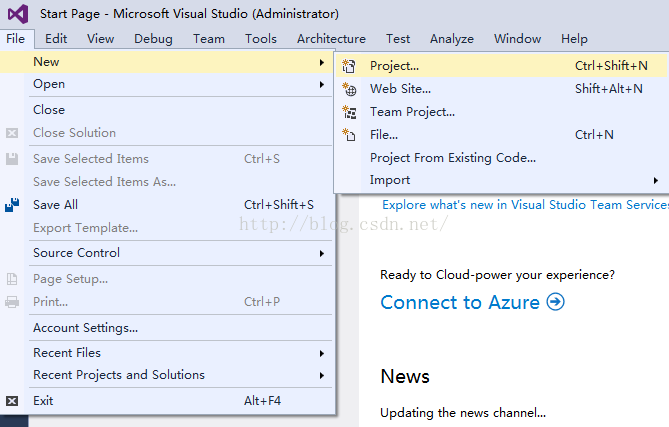669x427 pixels.
Task: Click the Save All floppy disks icon
Action: 12,205
